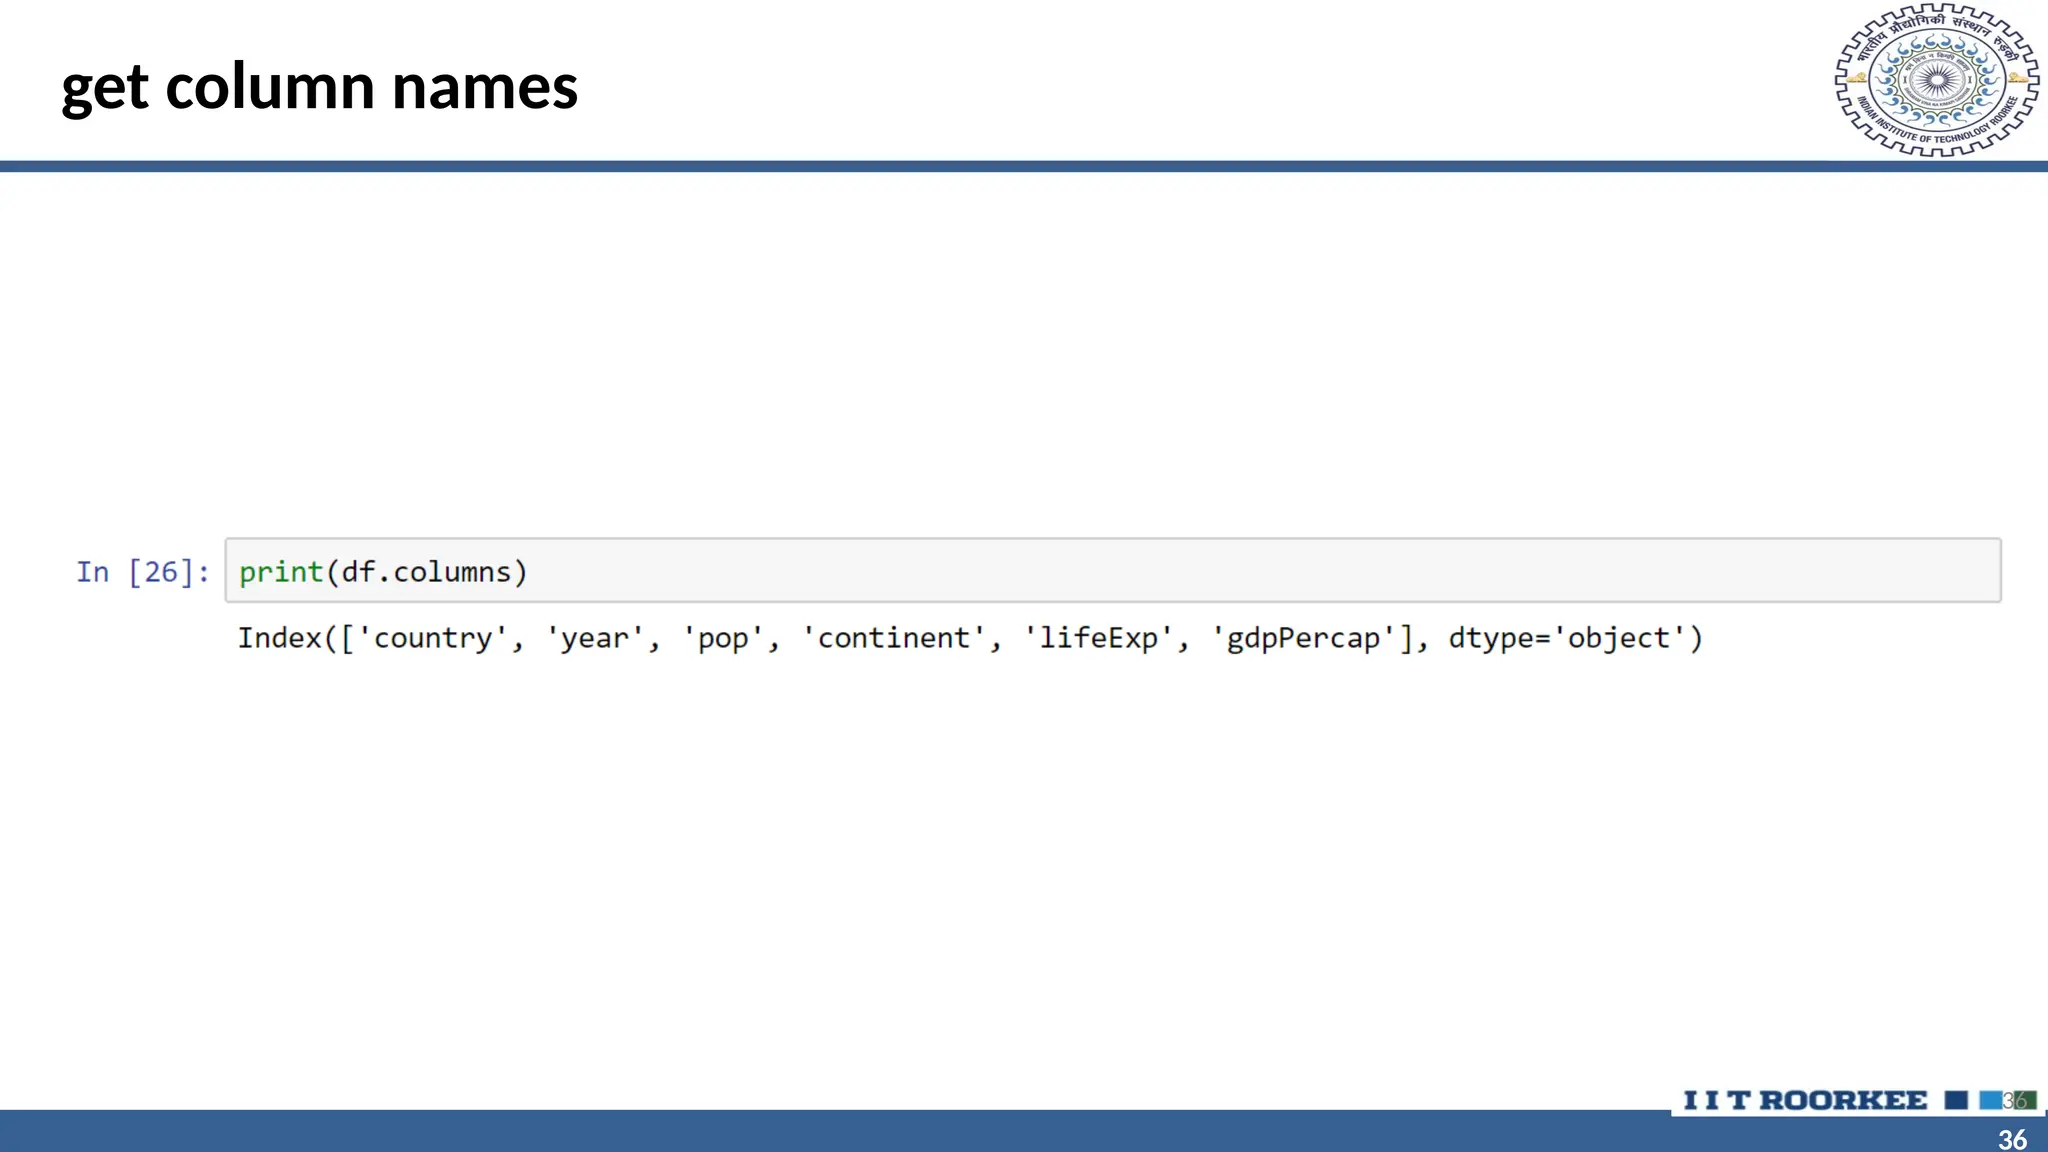The width and height of the screenshot is (2048, 1152).
Task: Click slide number 36 in bottom corner
Action: 2012,1139
